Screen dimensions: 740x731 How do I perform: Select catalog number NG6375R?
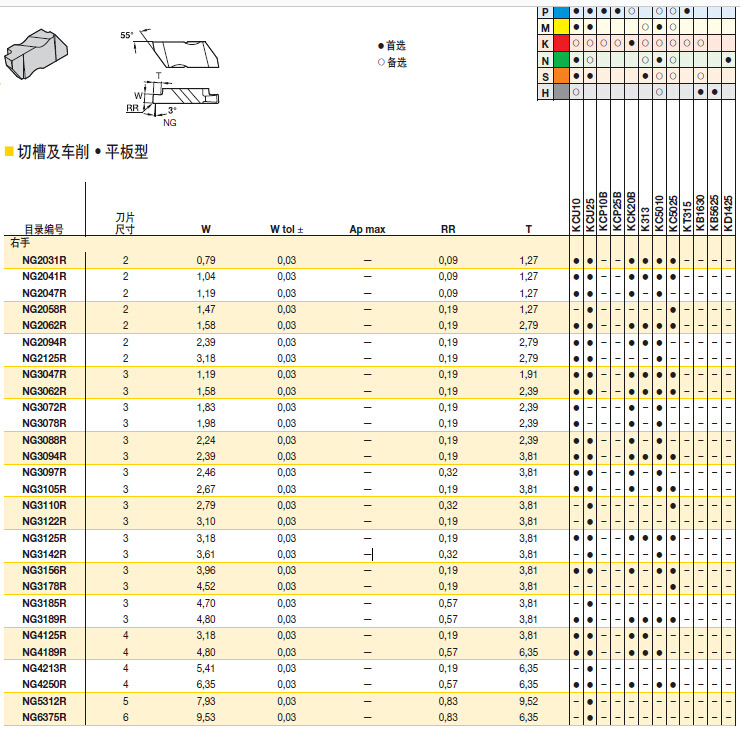tap(44, 718)
